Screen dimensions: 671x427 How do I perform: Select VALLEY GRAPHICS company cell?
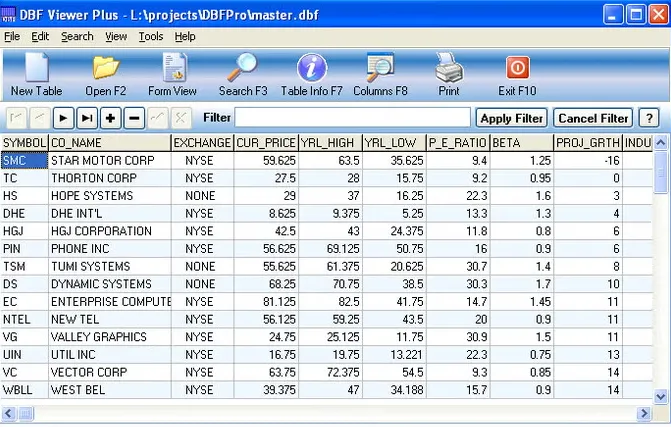(110, 337)
